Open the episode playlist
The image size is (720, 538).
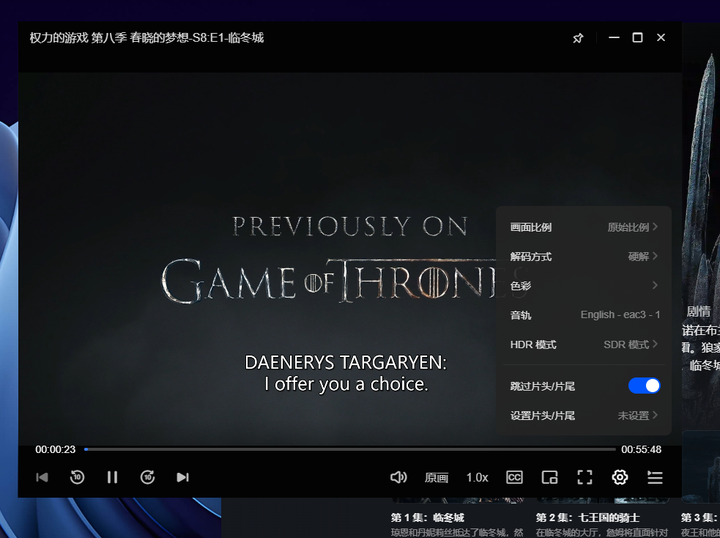655,478
